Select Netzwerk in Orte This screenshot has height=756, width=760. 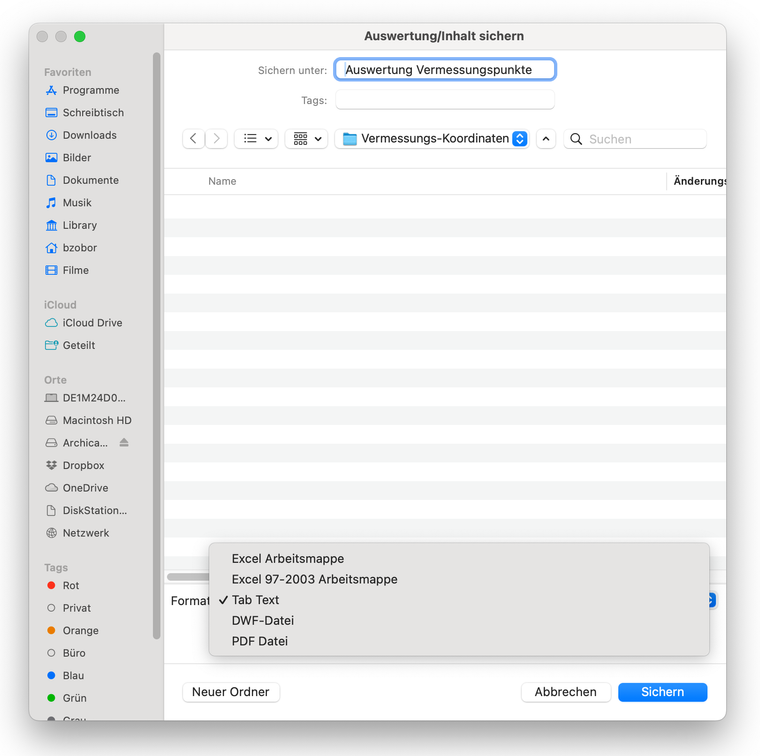pyautogui.click(x=77, y=533)
